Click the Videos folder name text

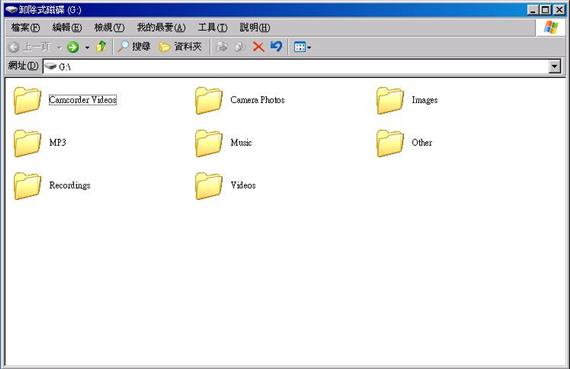[x=243, y=185]
